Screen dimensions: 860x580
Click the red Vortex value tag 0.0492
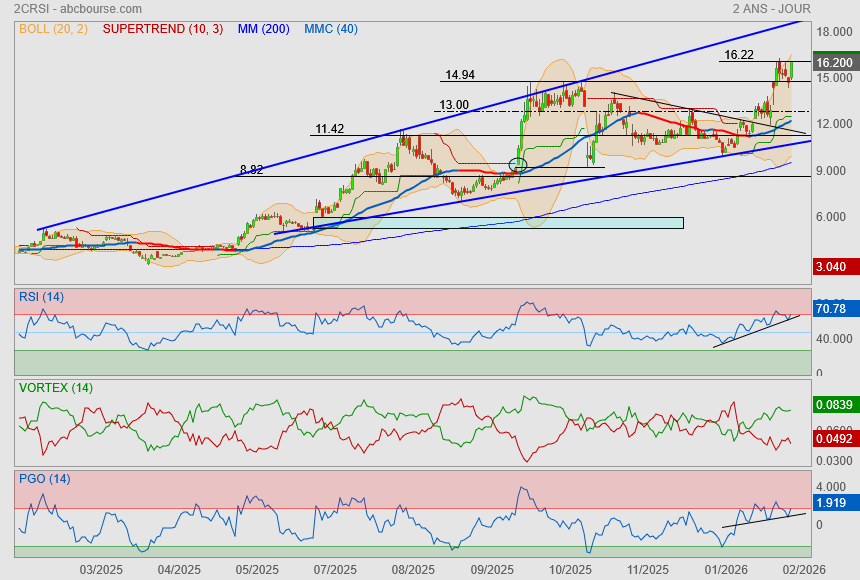pyautogui.click(x=833, y=437)
